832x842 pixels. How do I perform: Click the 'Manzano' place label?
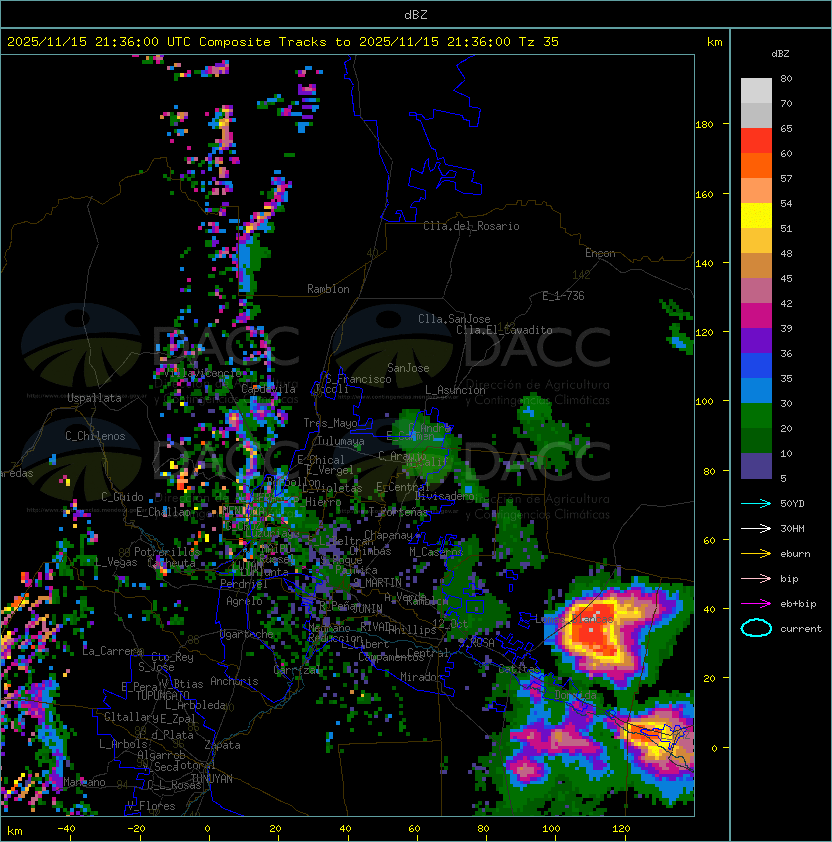[x=84, y=782]
